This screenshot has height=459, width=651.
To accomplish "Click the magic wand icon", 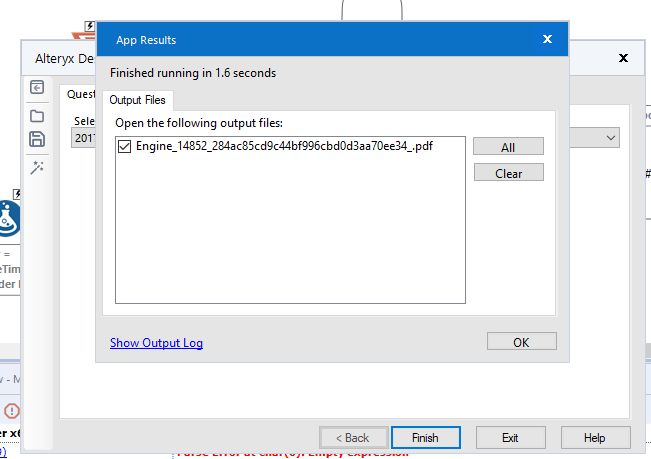I will [37, 168].
